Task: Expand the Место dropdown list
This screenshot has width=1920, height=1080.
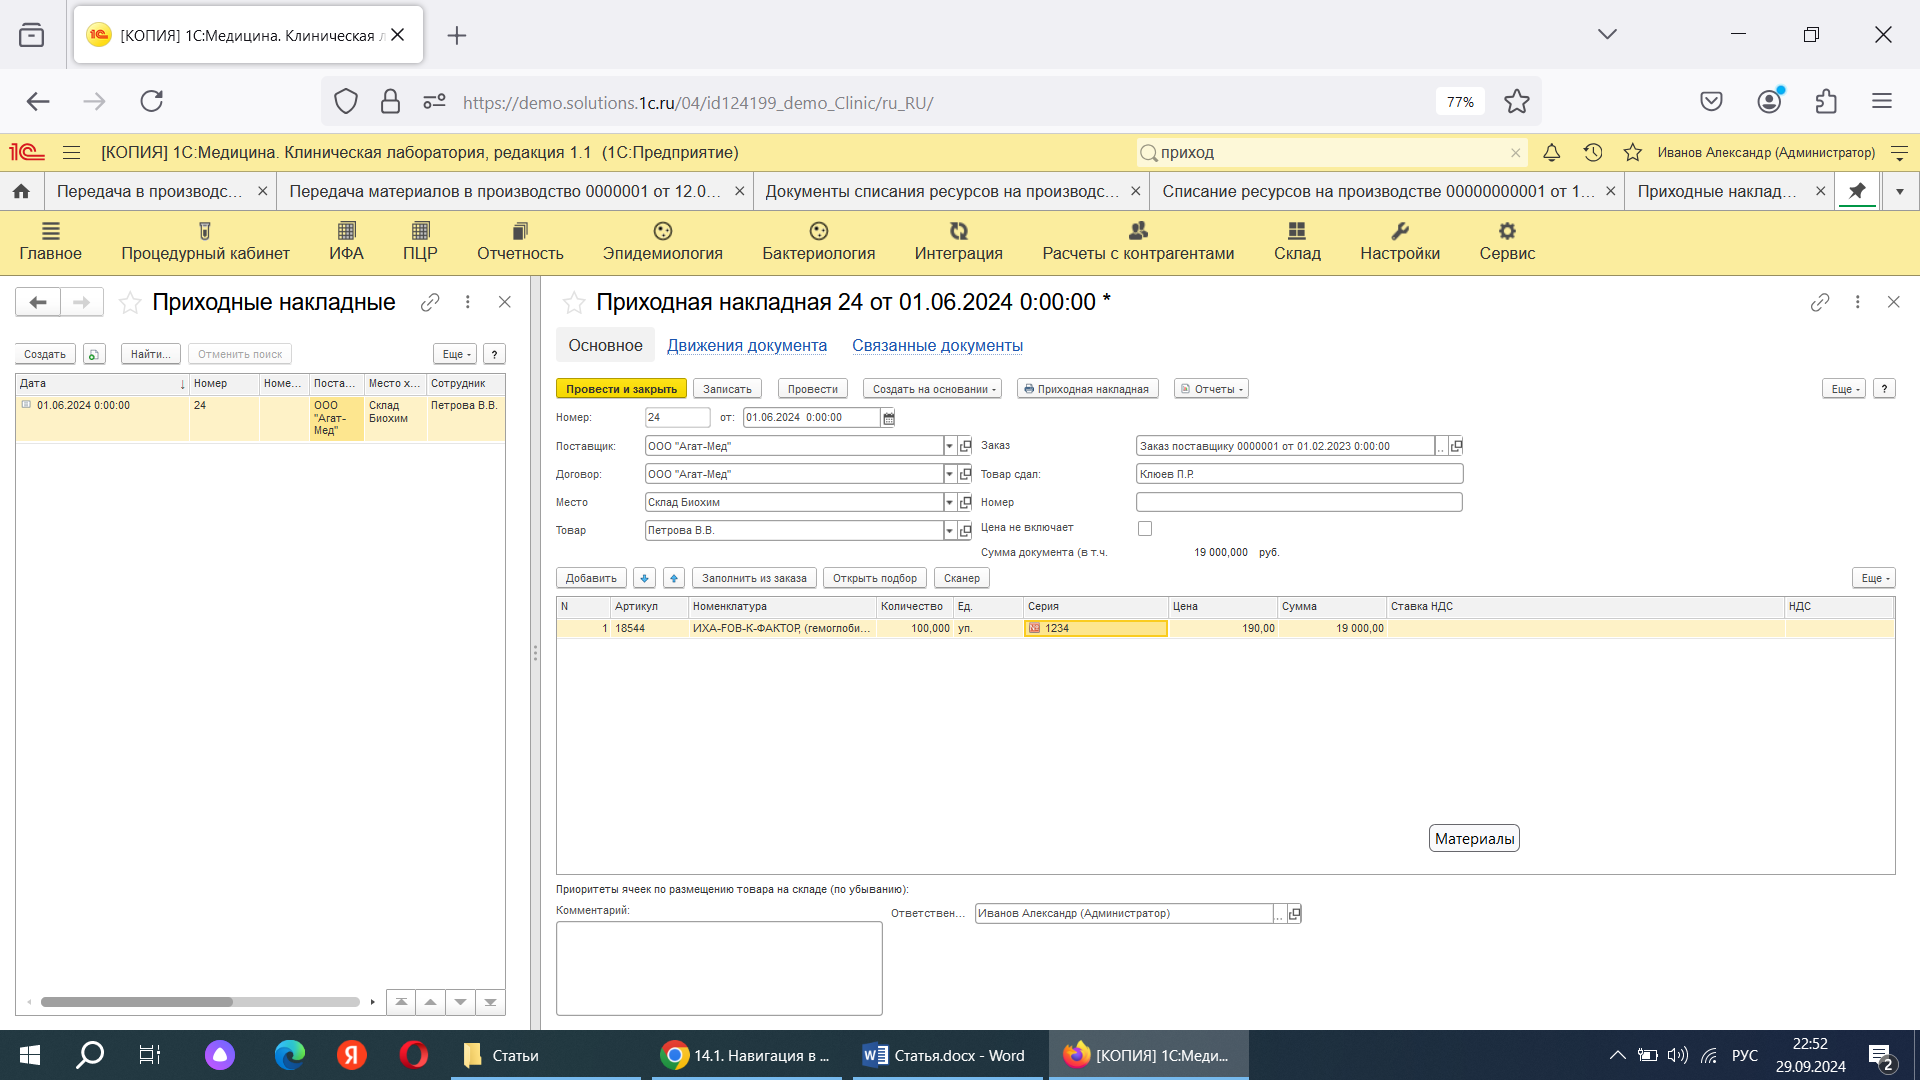Action: pyautogui.click(x=949, y=502)
